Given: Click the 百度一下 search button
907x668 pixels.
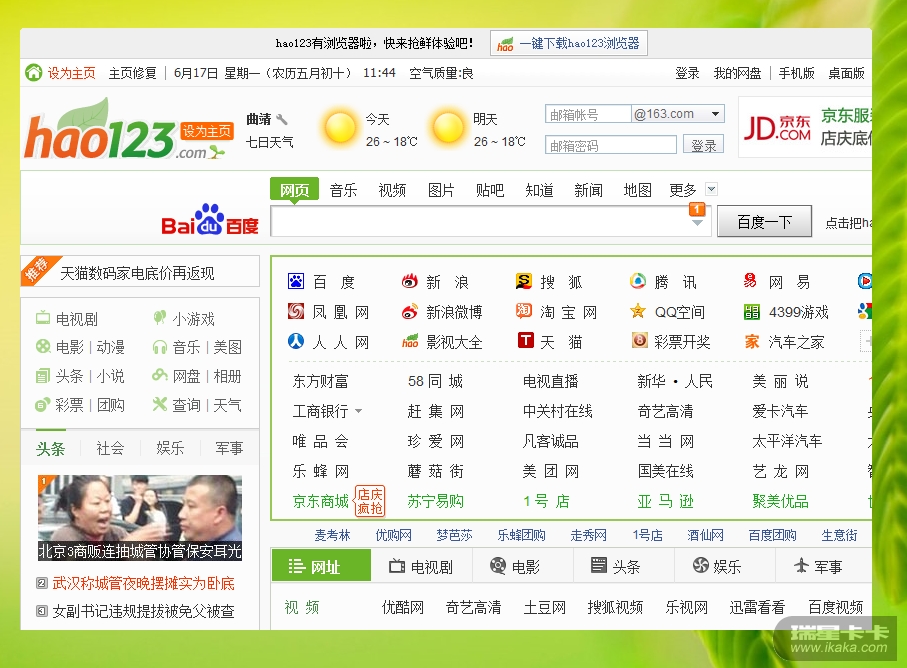Looking at the screenshot, I should [764, 222].
